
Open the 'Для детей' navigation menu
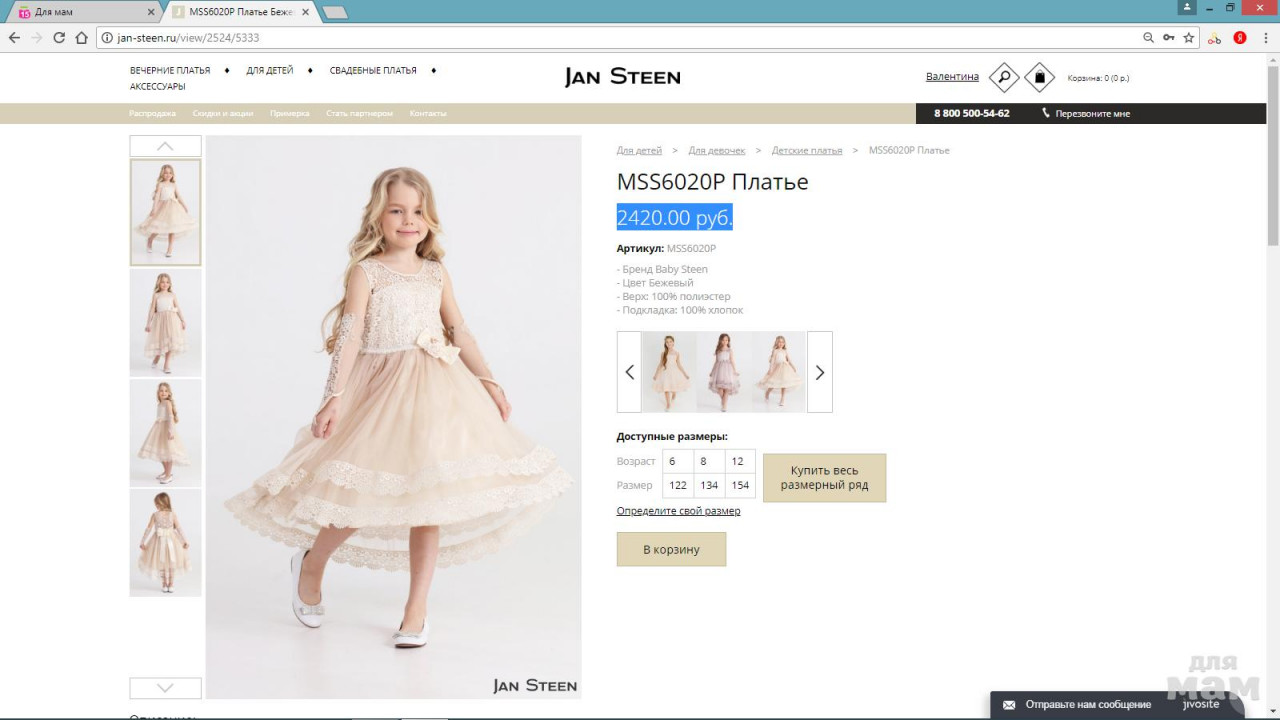270,71
